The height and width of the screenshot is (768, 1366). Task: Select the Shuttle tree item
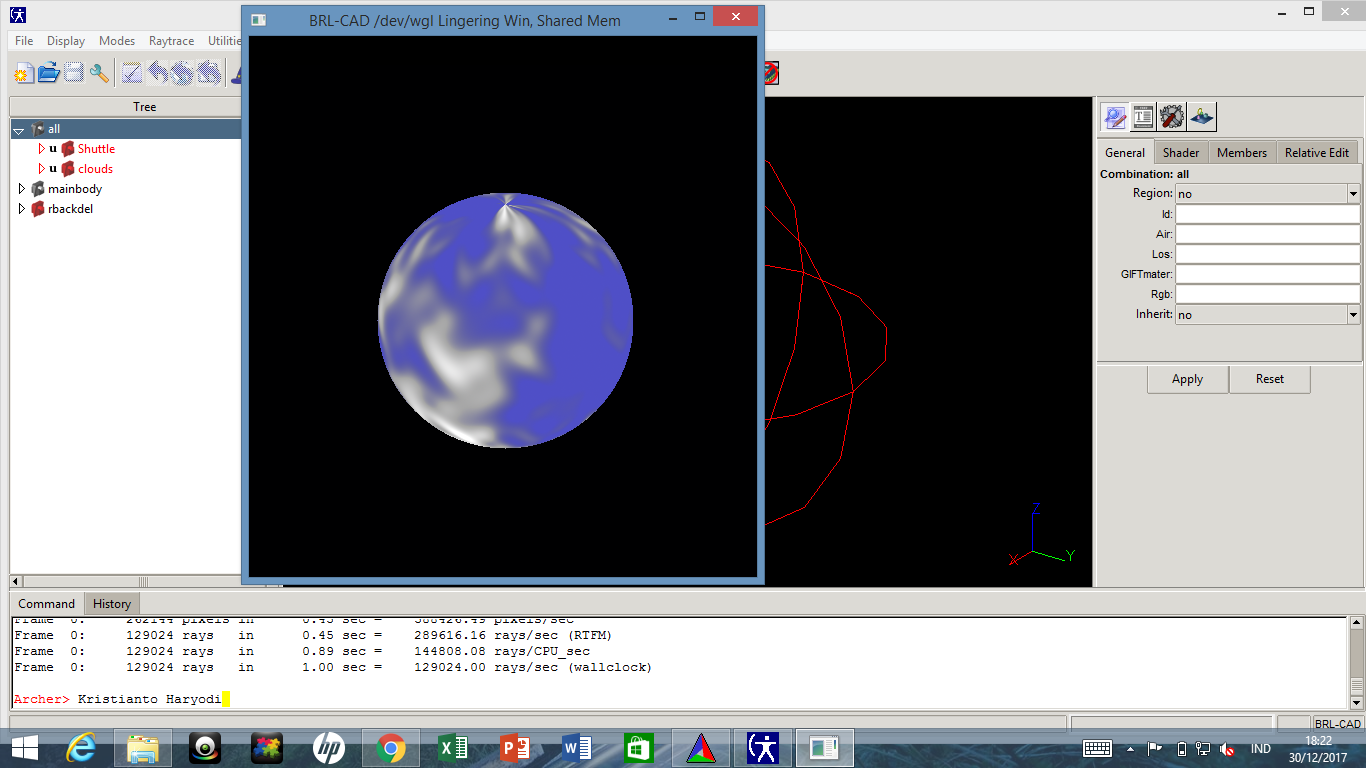97,149
